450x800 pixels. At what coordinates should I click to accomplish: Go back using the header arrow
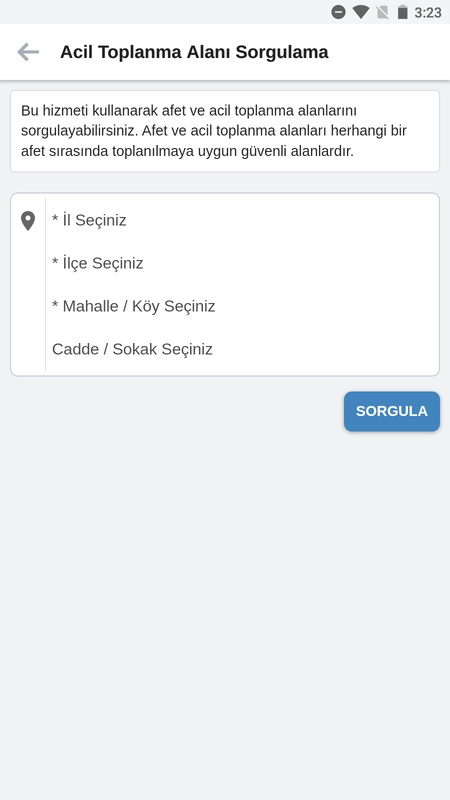point(28,52)
